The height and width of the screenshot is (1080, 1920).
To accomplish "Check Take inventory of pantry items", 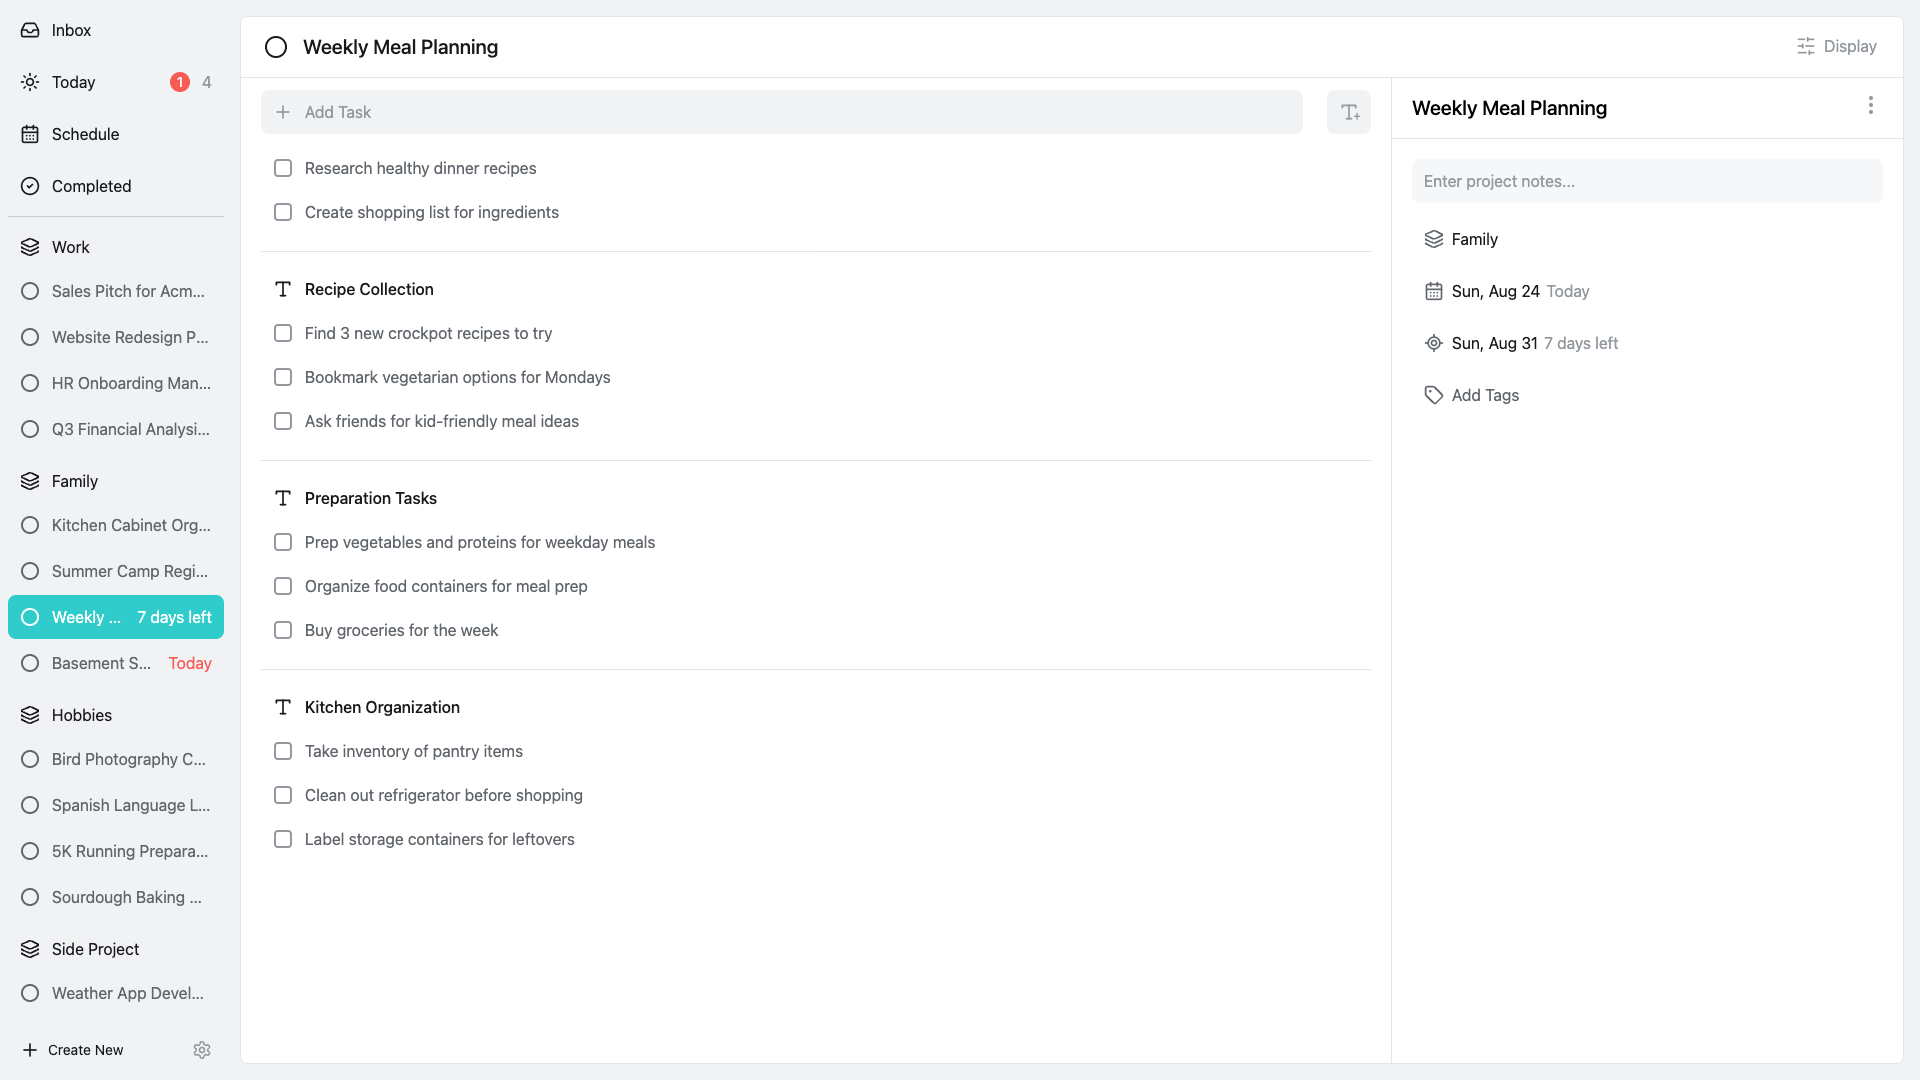I will click(x=283, y=751).
